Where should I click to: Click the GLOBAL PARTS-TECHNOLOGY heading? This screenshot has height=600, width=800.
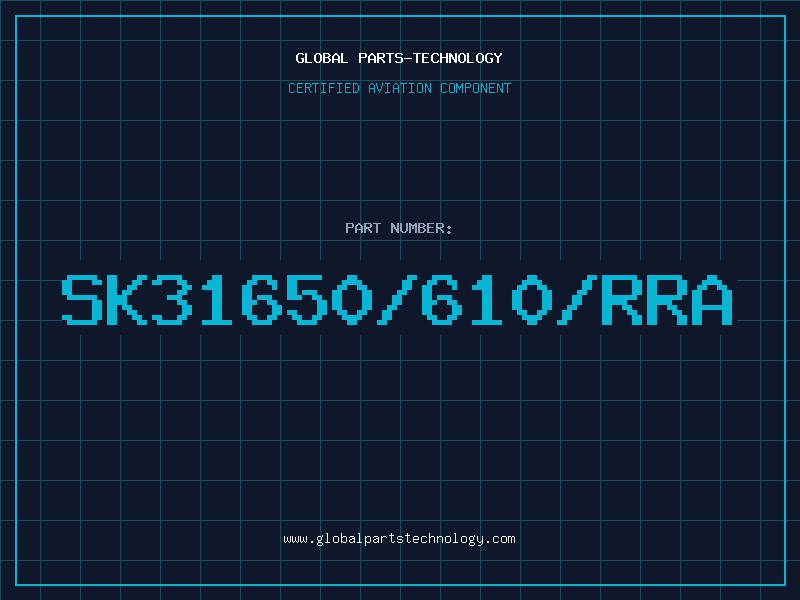[x=399, y=58]
